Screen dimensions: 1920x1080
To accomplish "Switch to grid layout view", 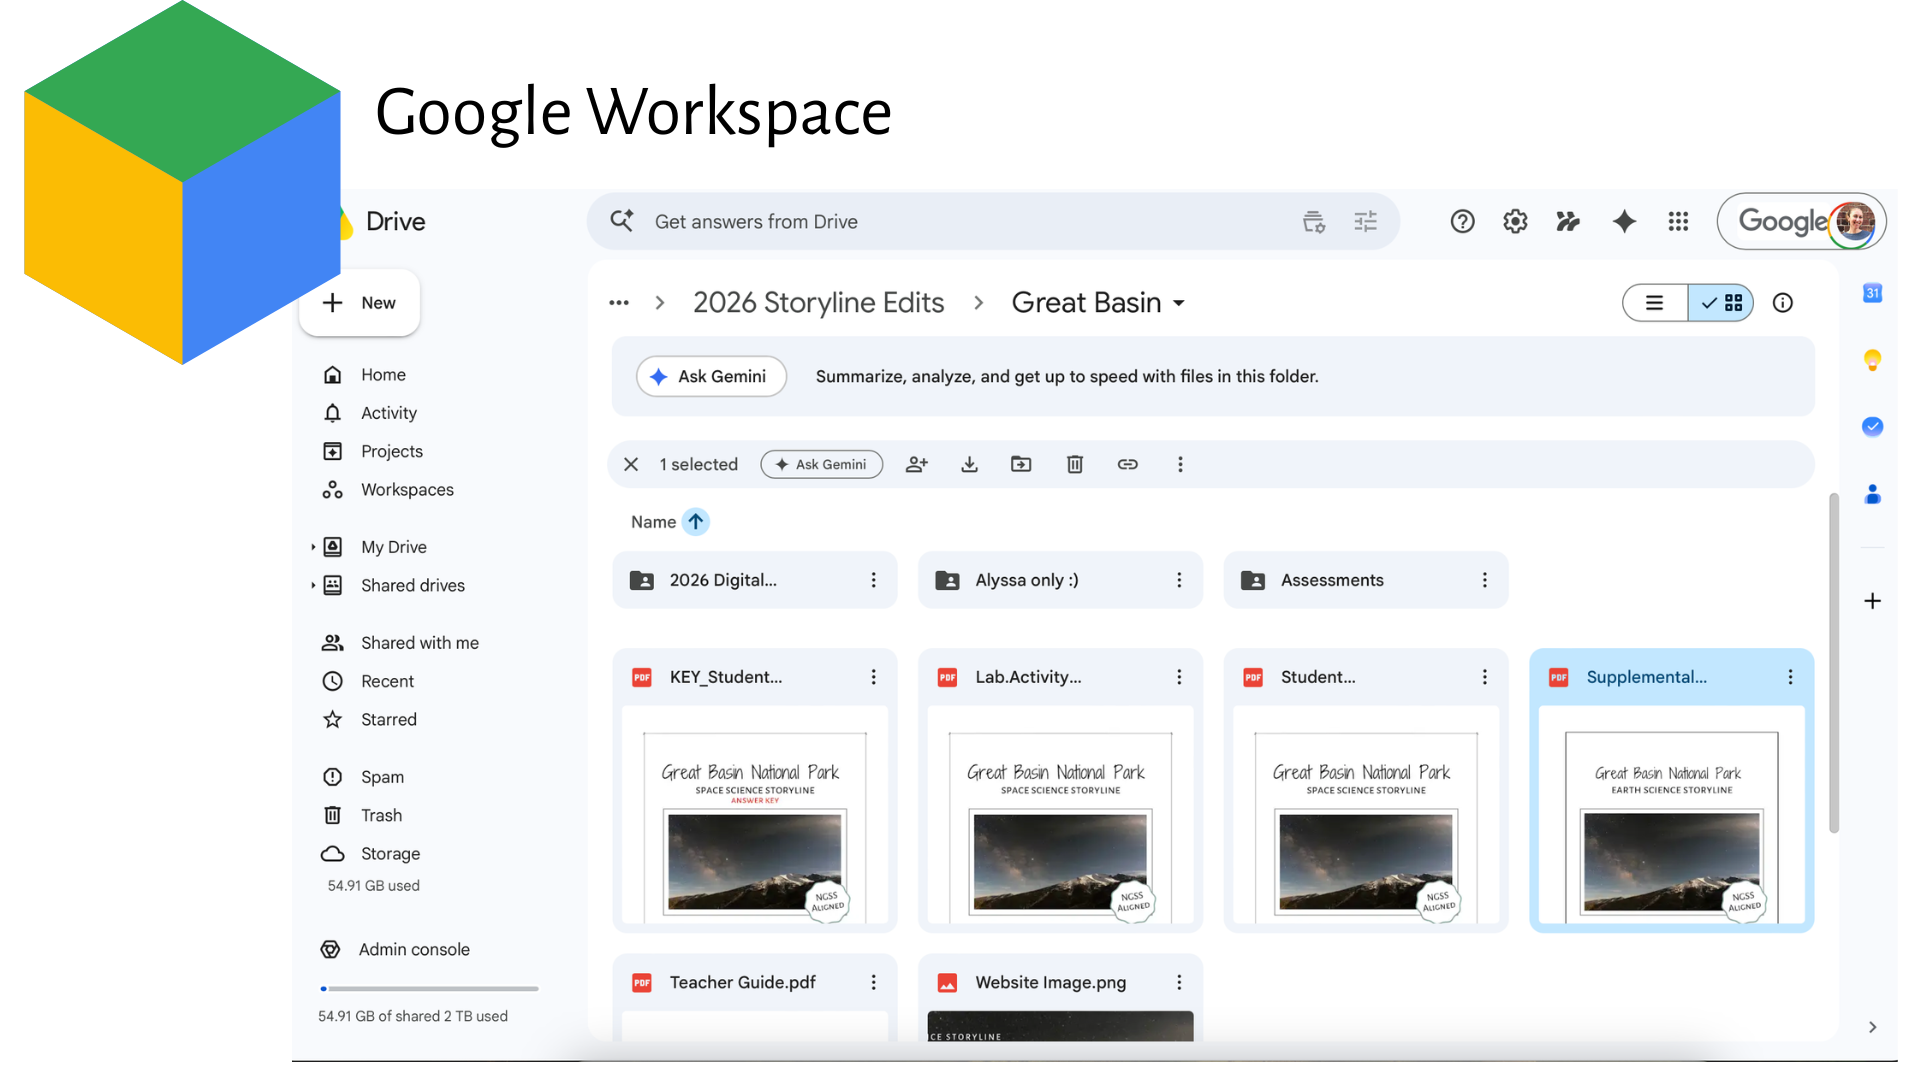I will (x=1721, y=303).
